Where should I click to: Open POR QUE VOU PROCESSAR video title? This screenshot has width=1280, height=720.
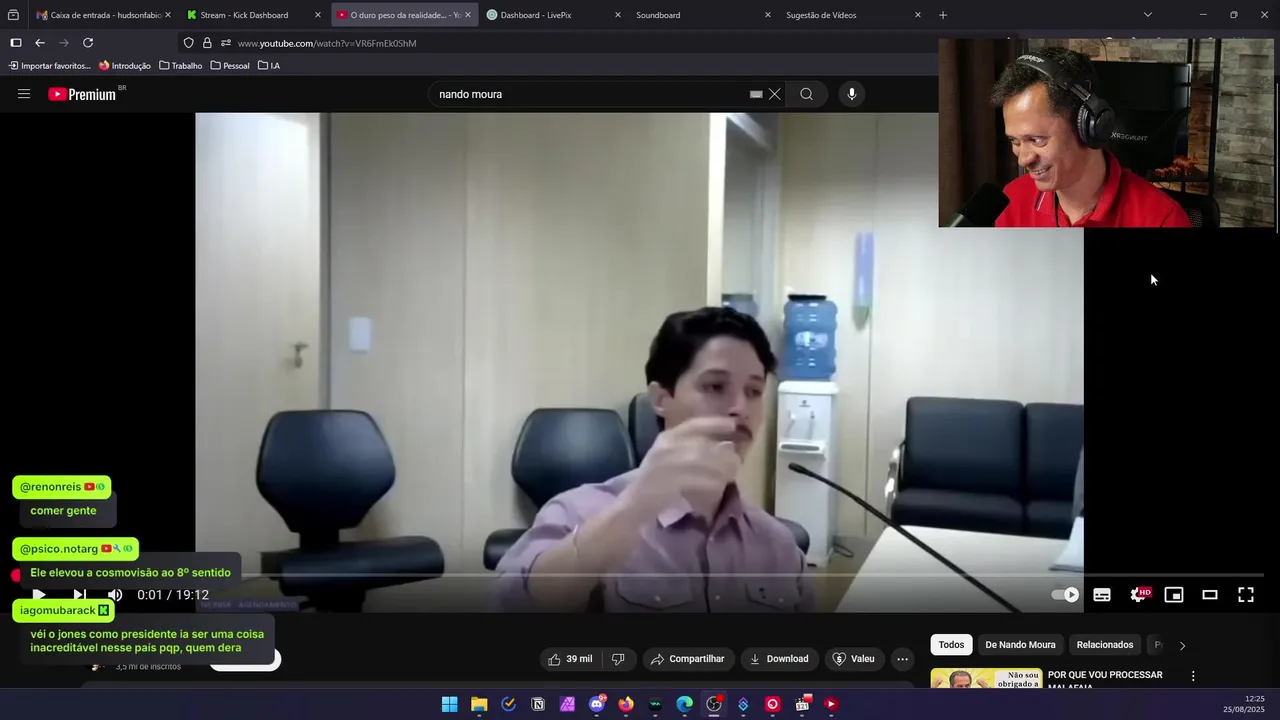pyautogui.click(x=1105, y=679)
